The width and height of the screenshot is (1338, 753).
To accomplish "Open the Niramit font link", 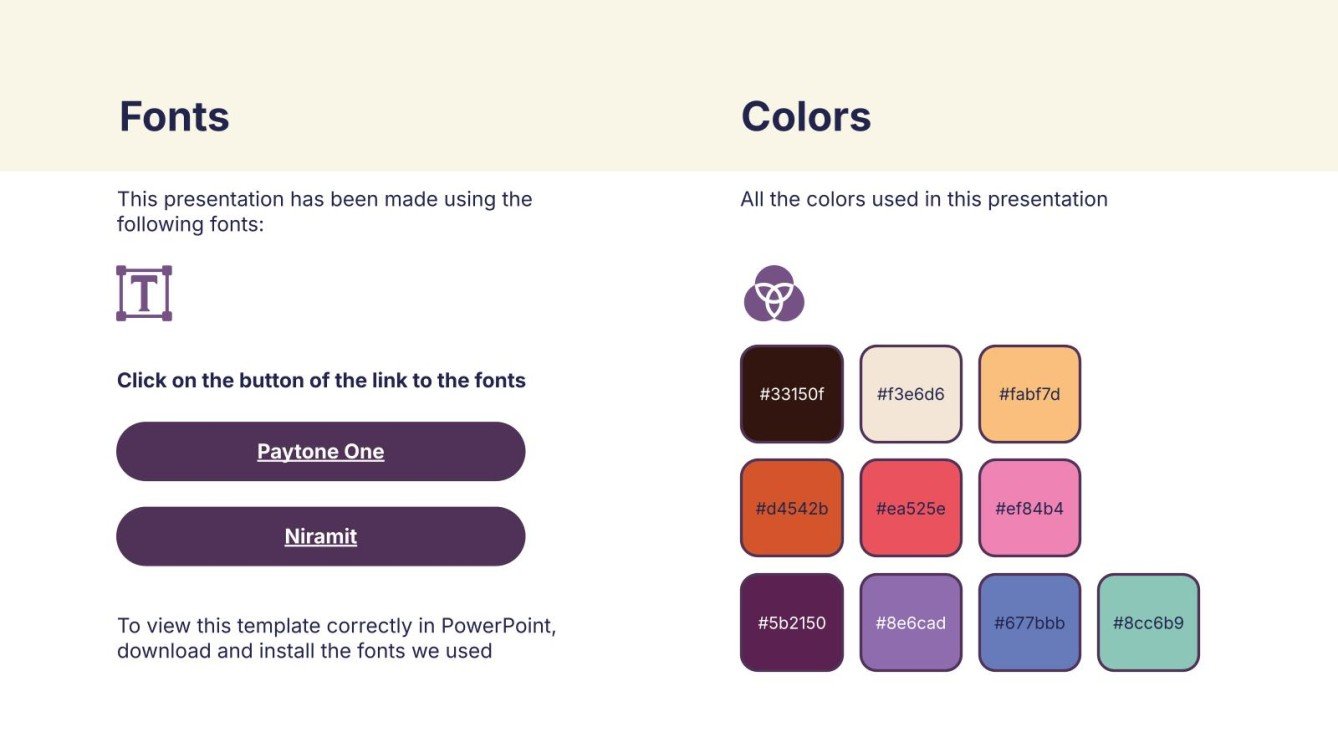I will coord(320,536).
